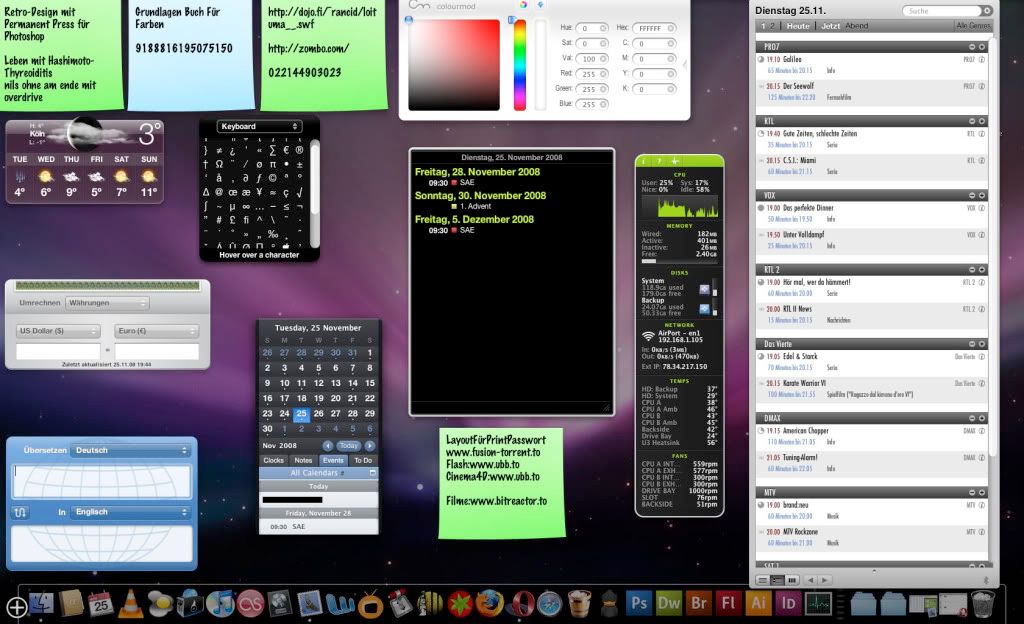Viewport: 1024px width, 624px height.
Task: Collapse the PRO7 channel section
Action: click(971, 47)
